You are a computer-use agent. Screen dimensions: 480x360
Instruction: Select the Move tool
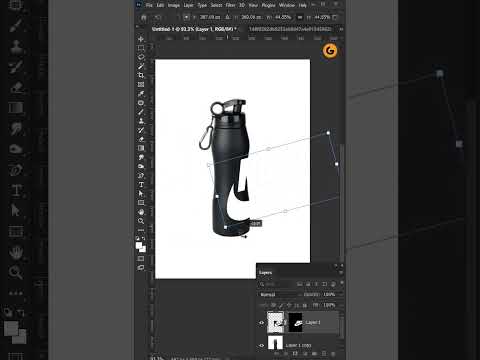coord(141,39)
